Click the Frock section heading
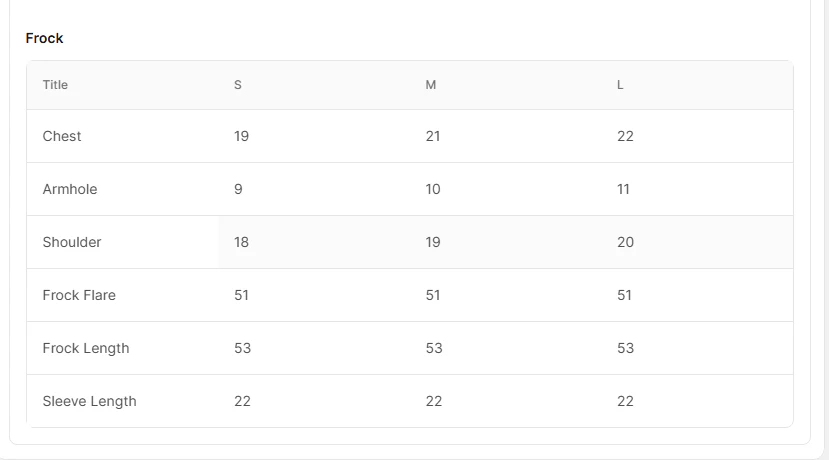 click(44, 38)
